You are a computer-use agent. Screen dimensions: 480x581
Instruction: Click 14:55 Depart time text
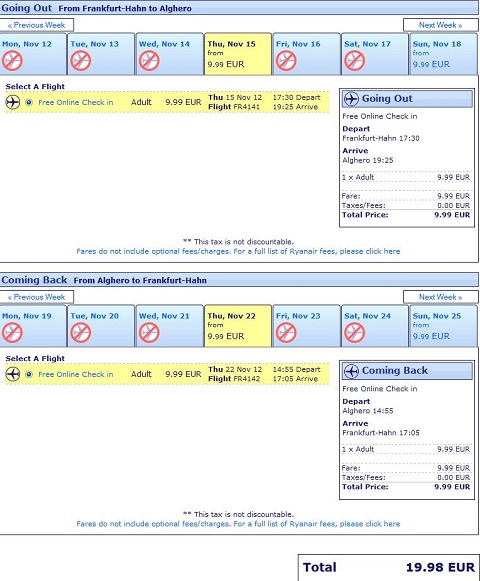point(297,369)
